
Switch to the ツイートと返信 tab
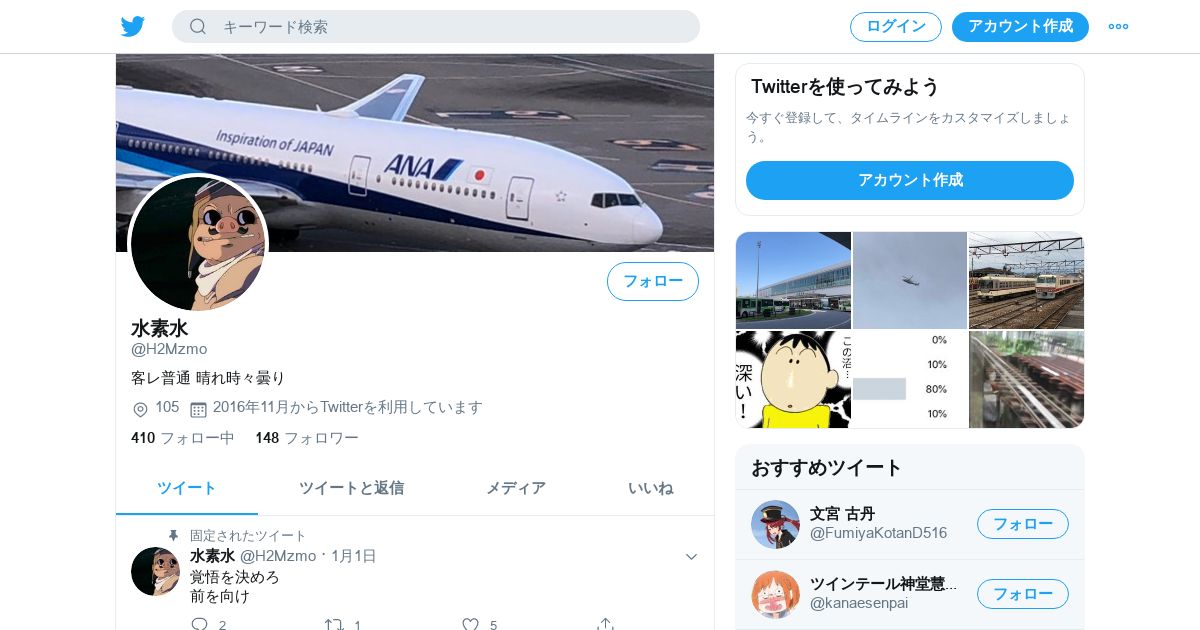pyautogui.click(x=351, y=488)
